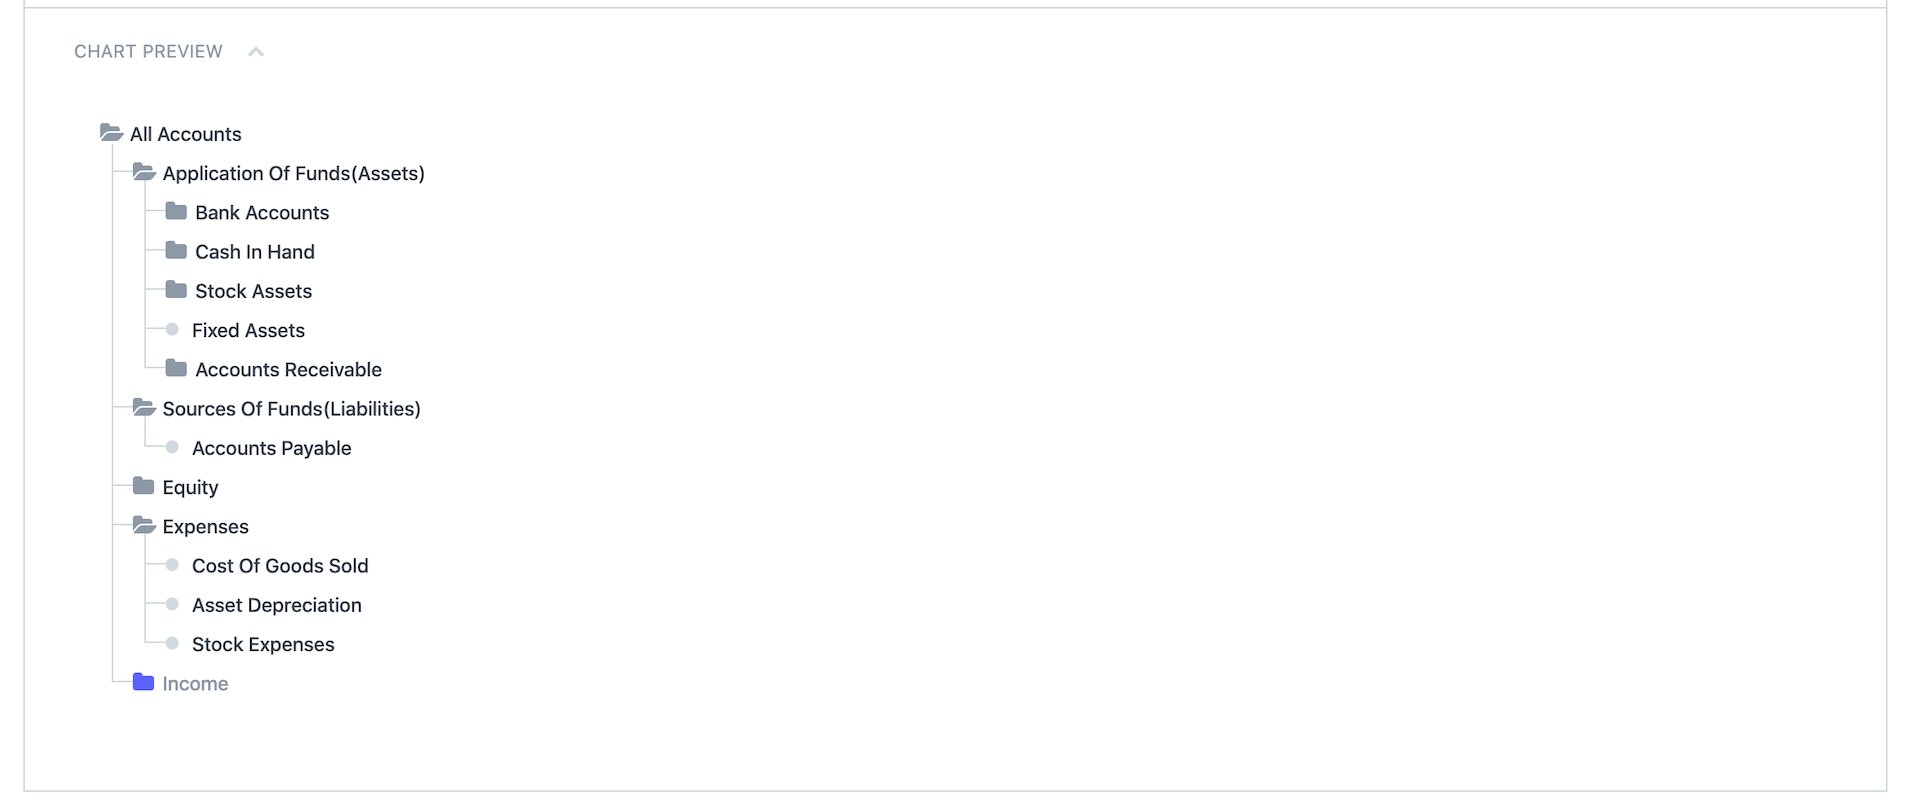Viewport: 1925px width, 810px height.
Task: Collapse the Chart Preview section chevron
Action: (256, 52)
